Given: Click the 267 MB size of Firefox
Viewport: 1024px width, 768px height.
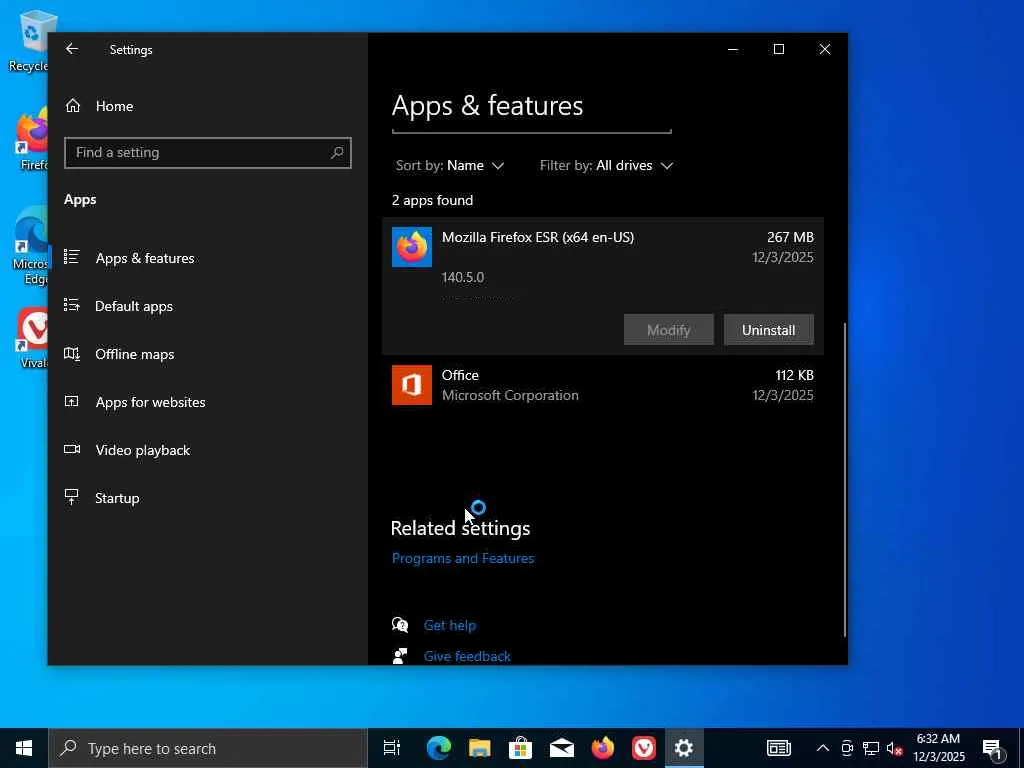Looking at the screenshot, I should click(x=790, y=237).
